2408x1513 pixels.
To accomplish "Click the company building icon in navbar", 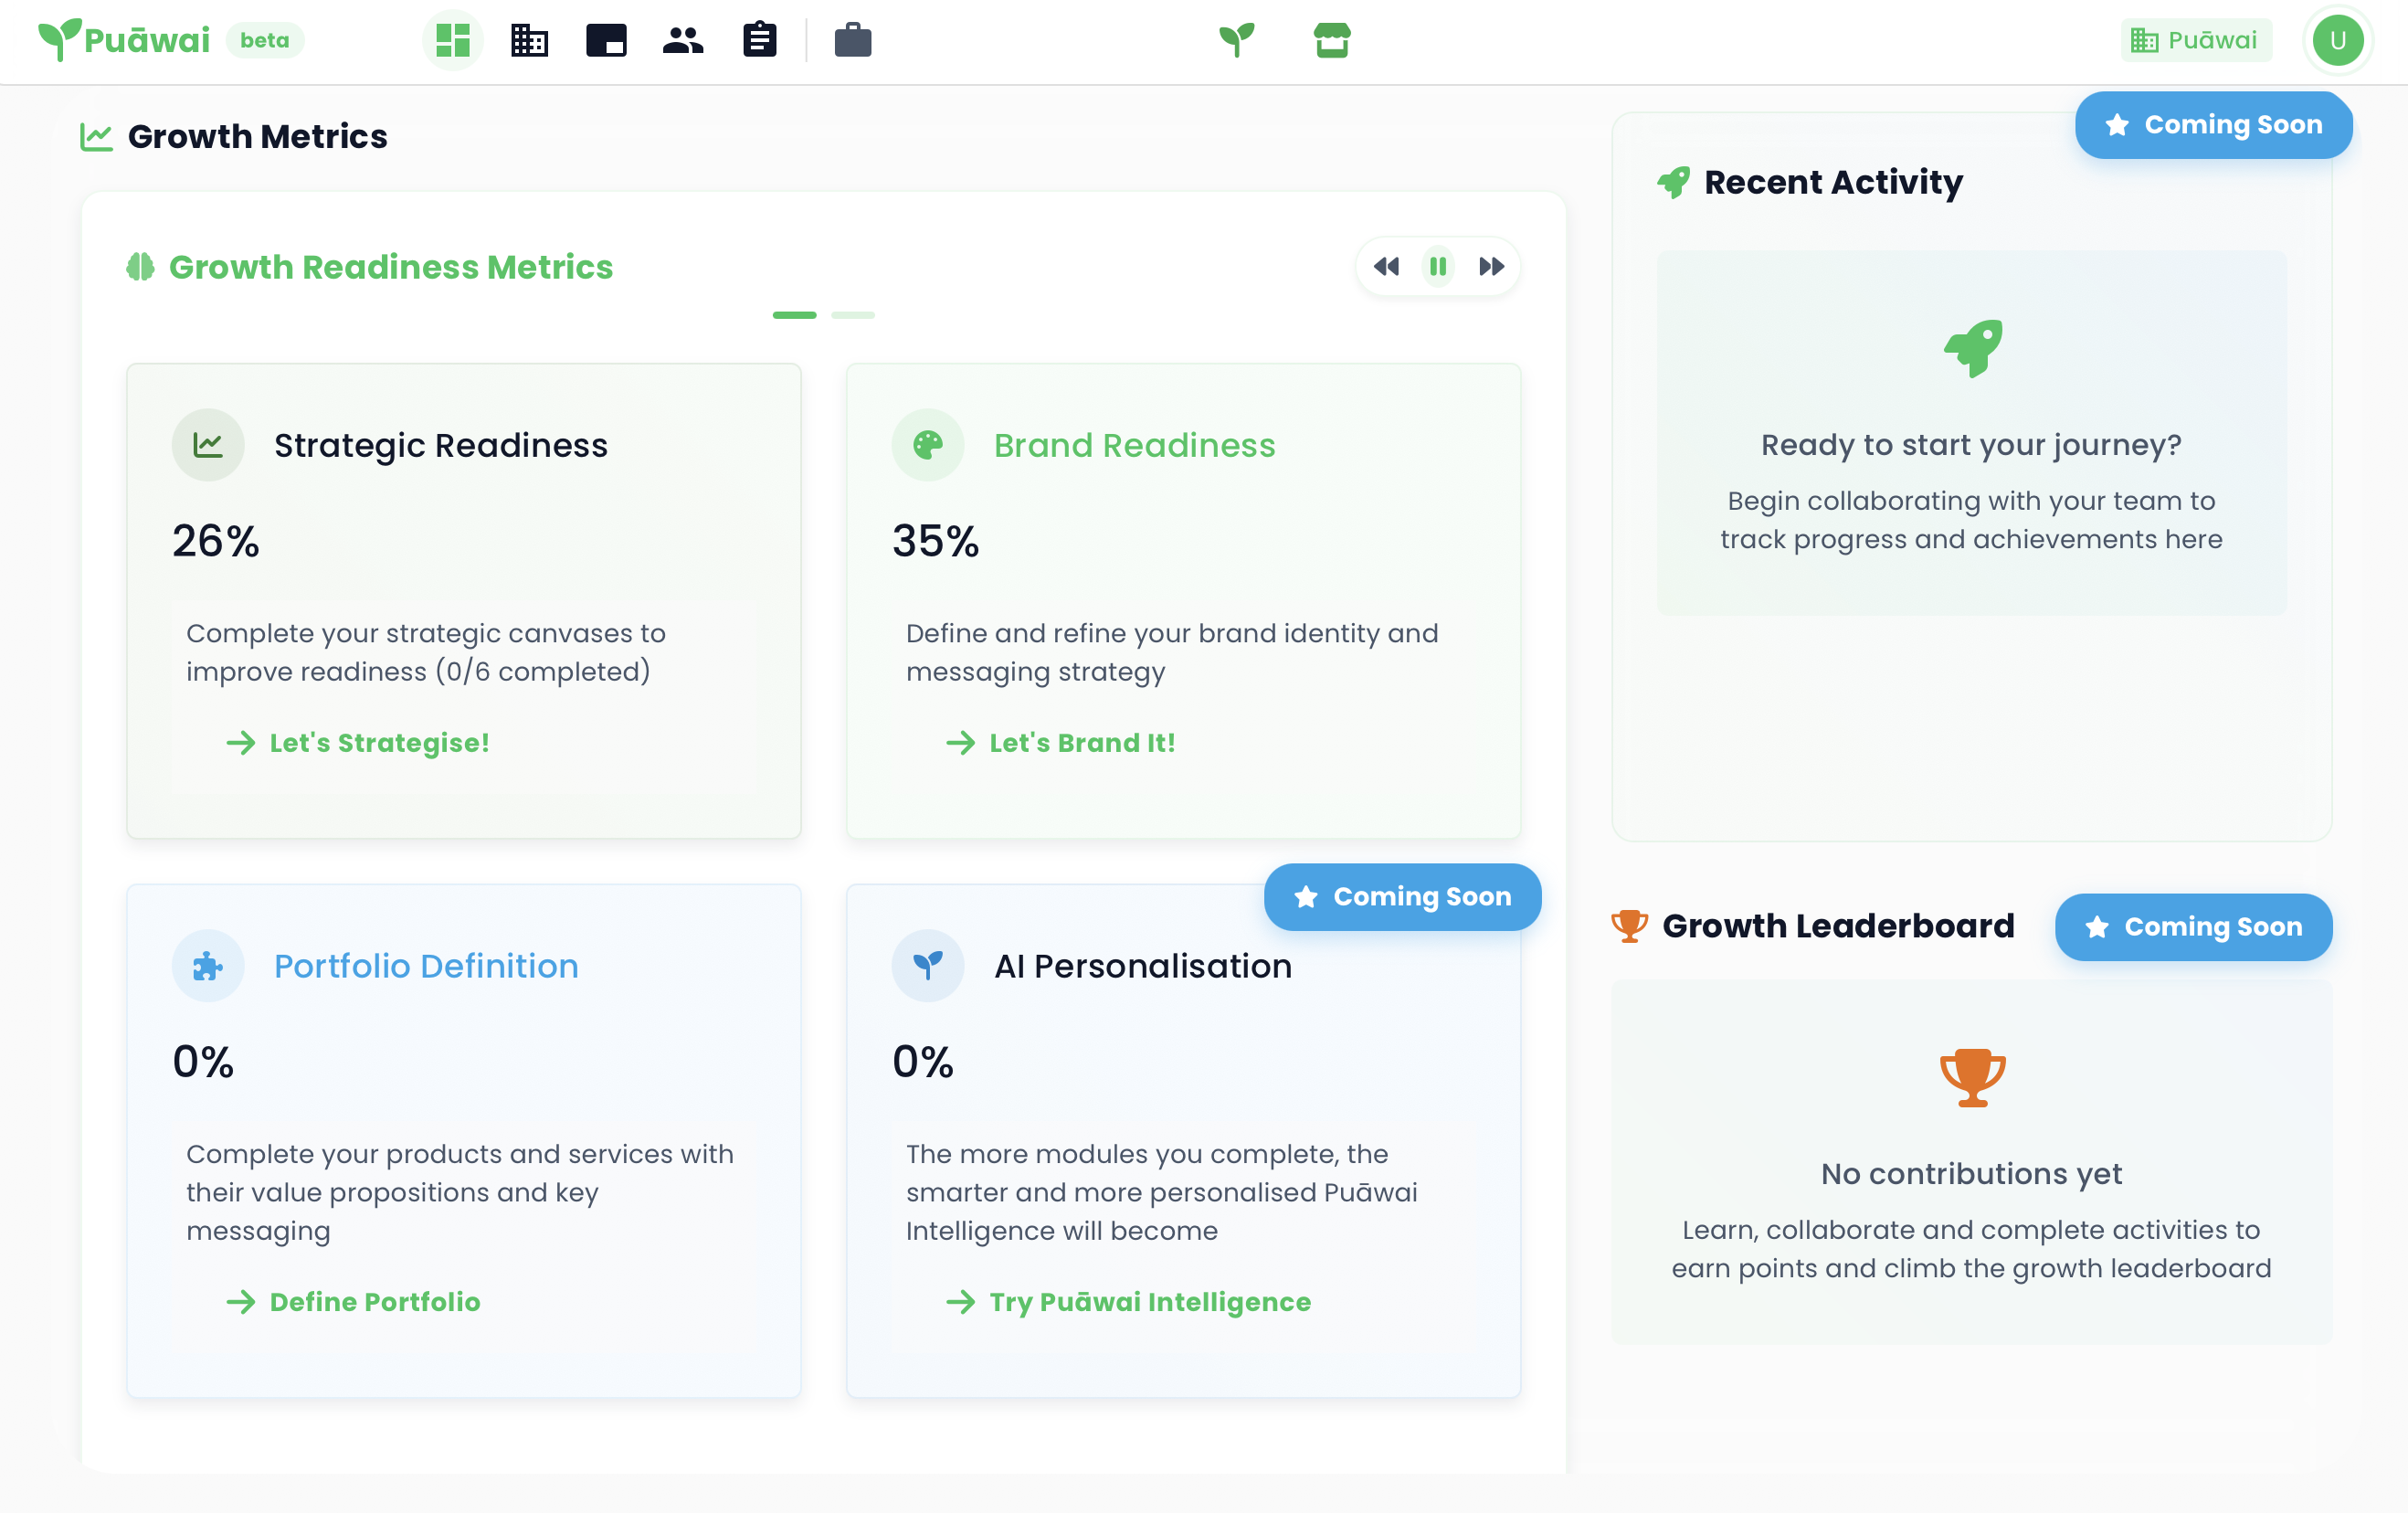I will click(529, 41).
